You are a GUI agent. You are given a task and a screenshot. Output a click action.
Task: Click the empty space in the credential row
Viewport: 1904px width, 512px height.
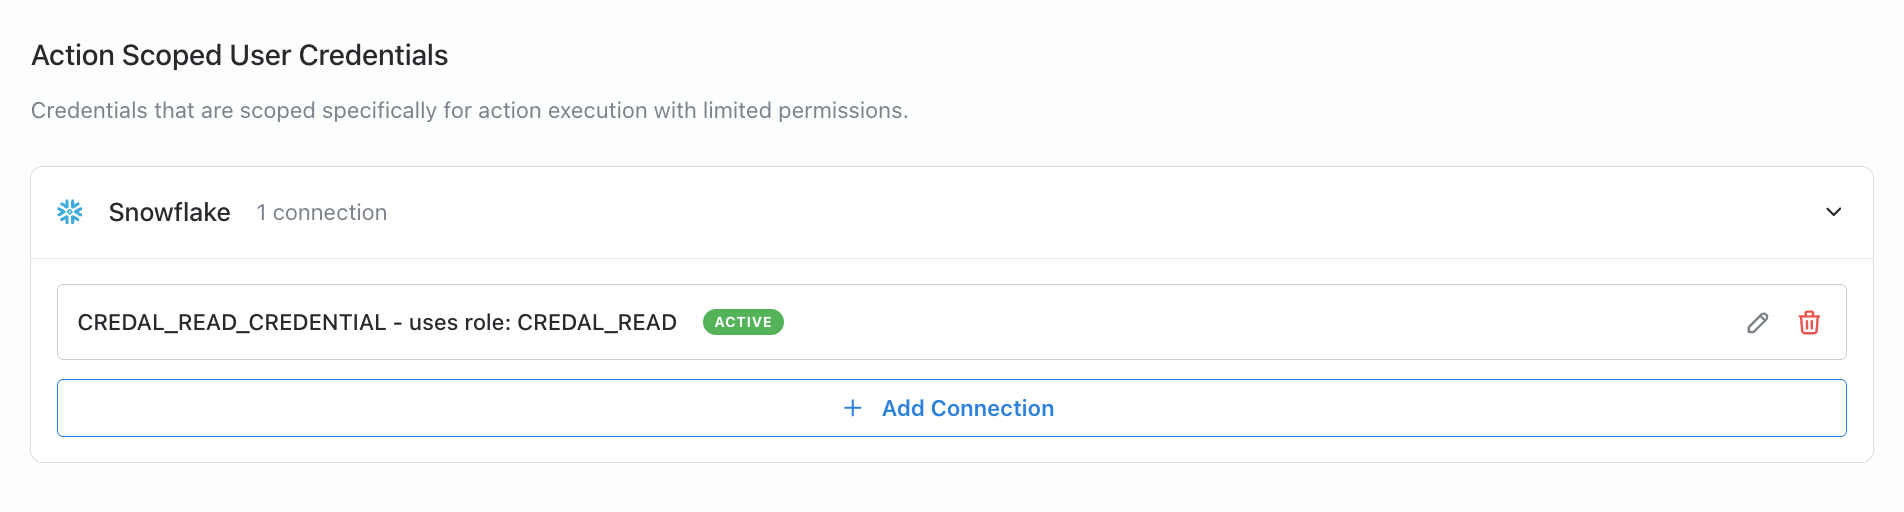[1250, 323]
